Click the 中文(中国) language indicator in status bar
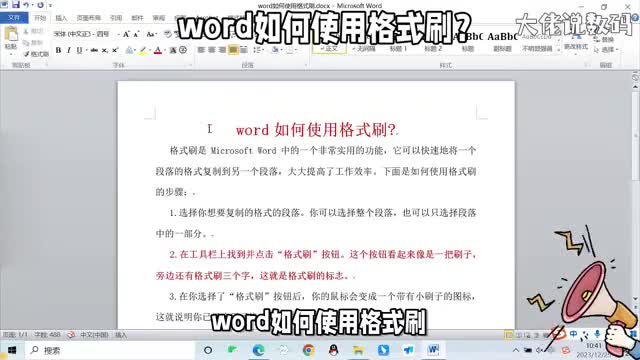 (x=94, y=335)
